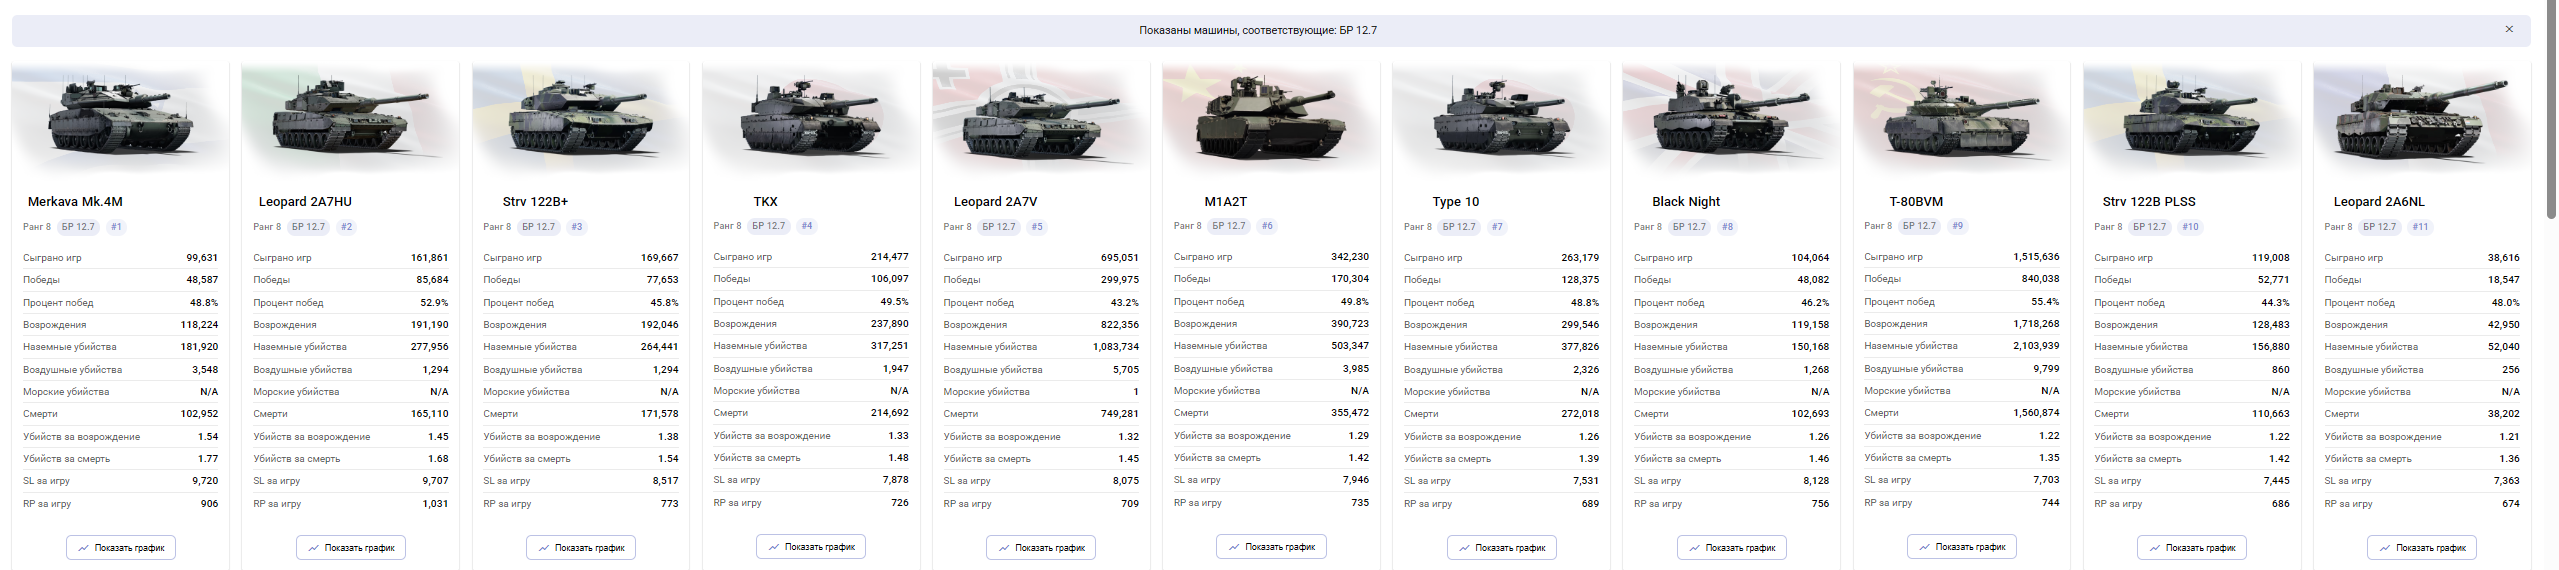Click filter text Показаны машины, соответствующие: БР 12.7

(x=1258, y=31)
